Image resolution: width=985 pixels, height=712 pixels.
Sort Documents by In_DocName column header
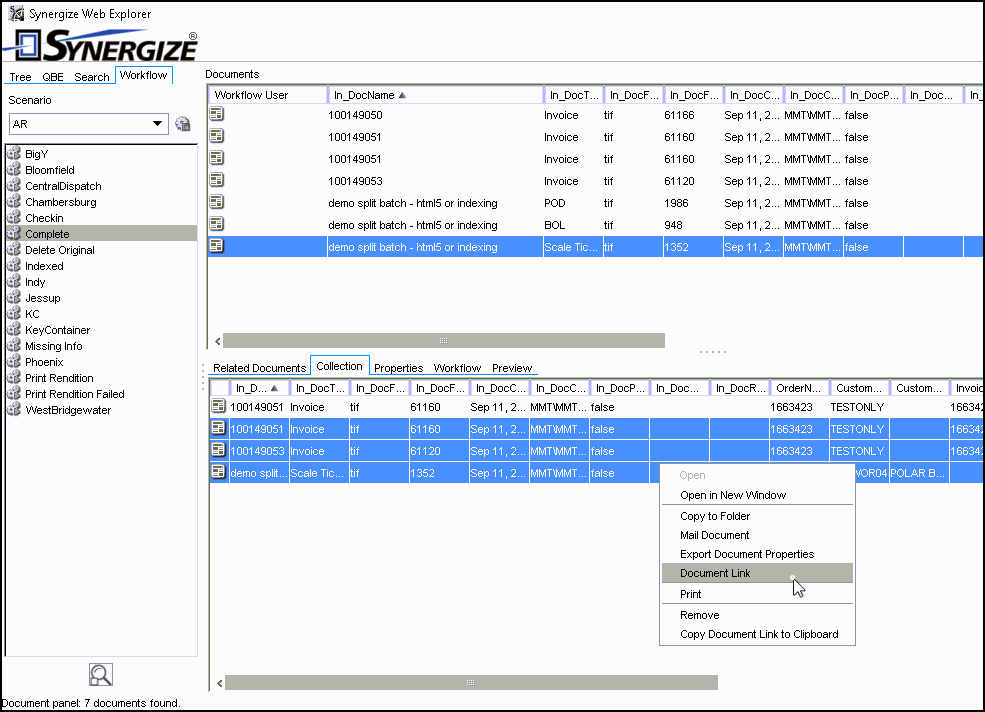pyautogui.click(x=435, y=95)
